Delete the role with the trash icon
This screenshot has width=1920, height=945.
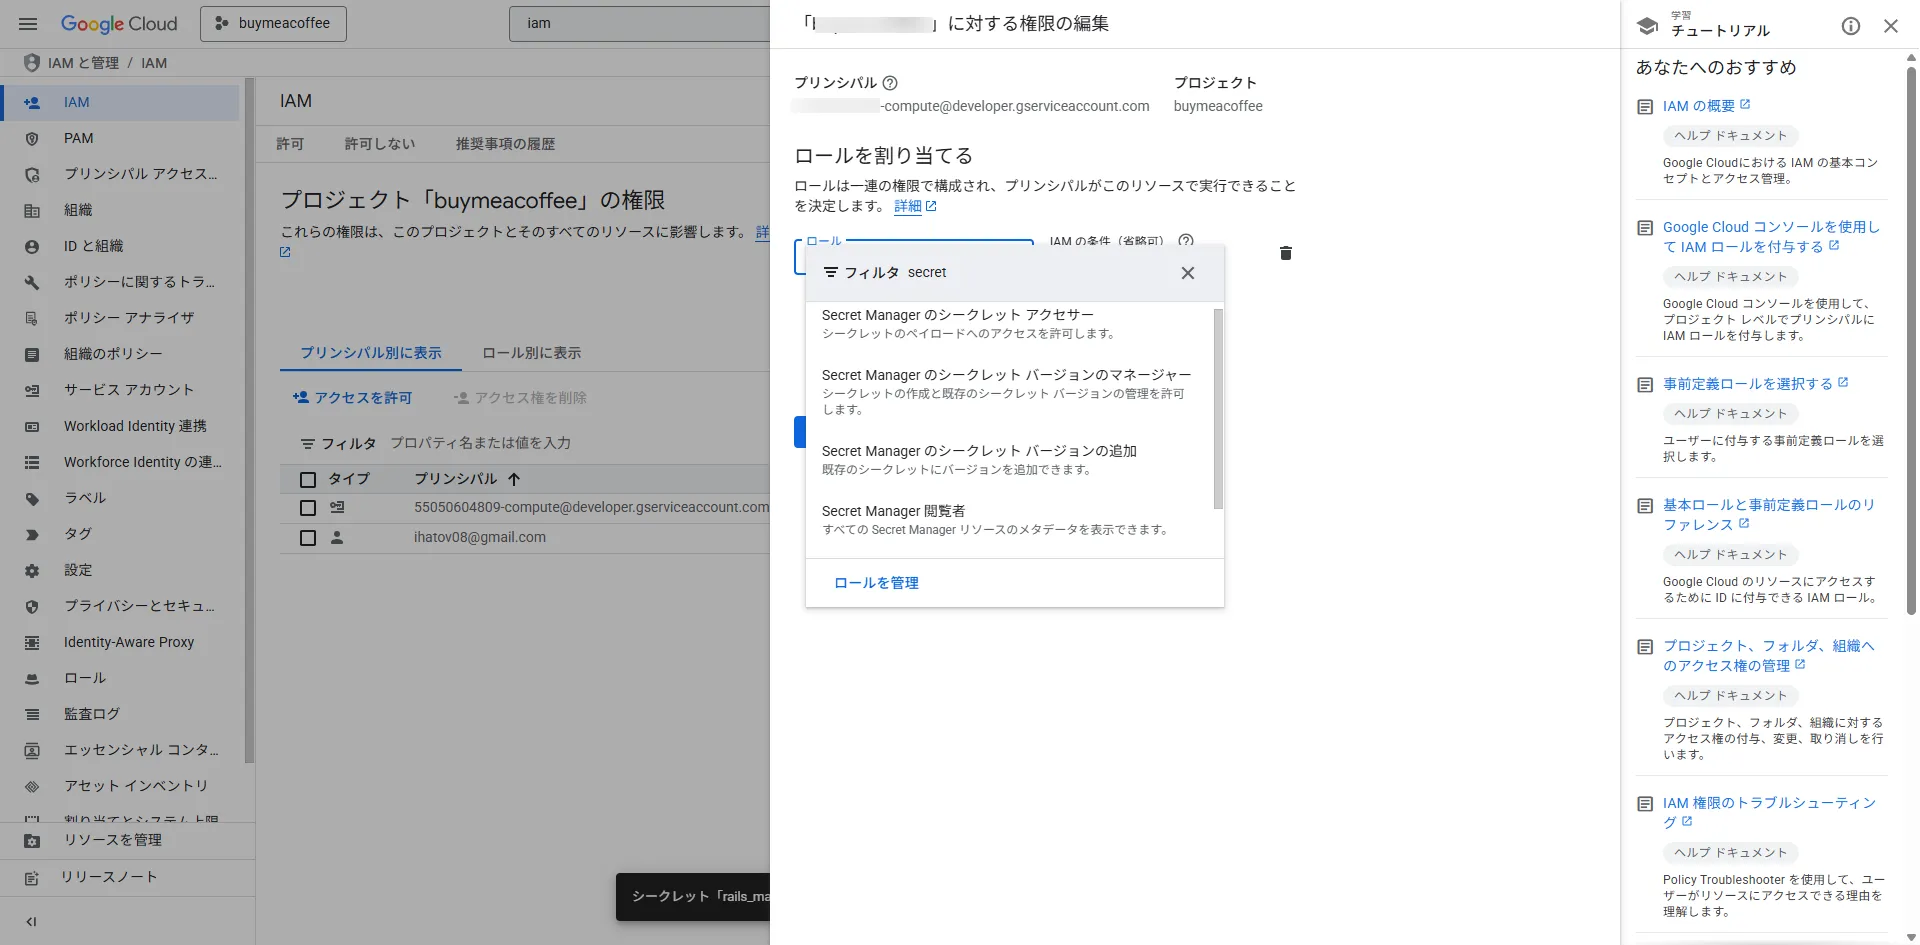tap(1286, 253)
